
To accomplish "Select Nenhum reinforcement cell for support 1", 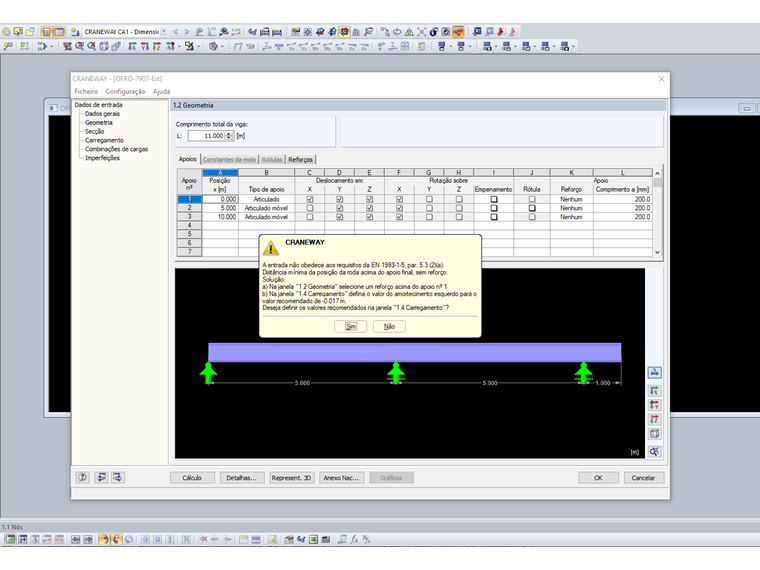I will pos(571,199).
